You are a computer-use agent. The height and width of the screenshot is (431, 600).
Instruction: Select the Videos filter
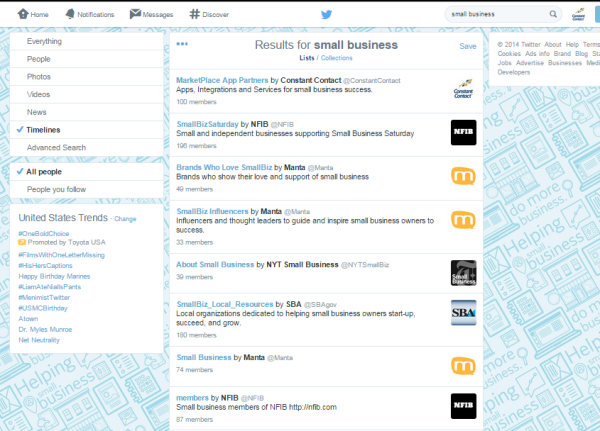pos(86,94)
